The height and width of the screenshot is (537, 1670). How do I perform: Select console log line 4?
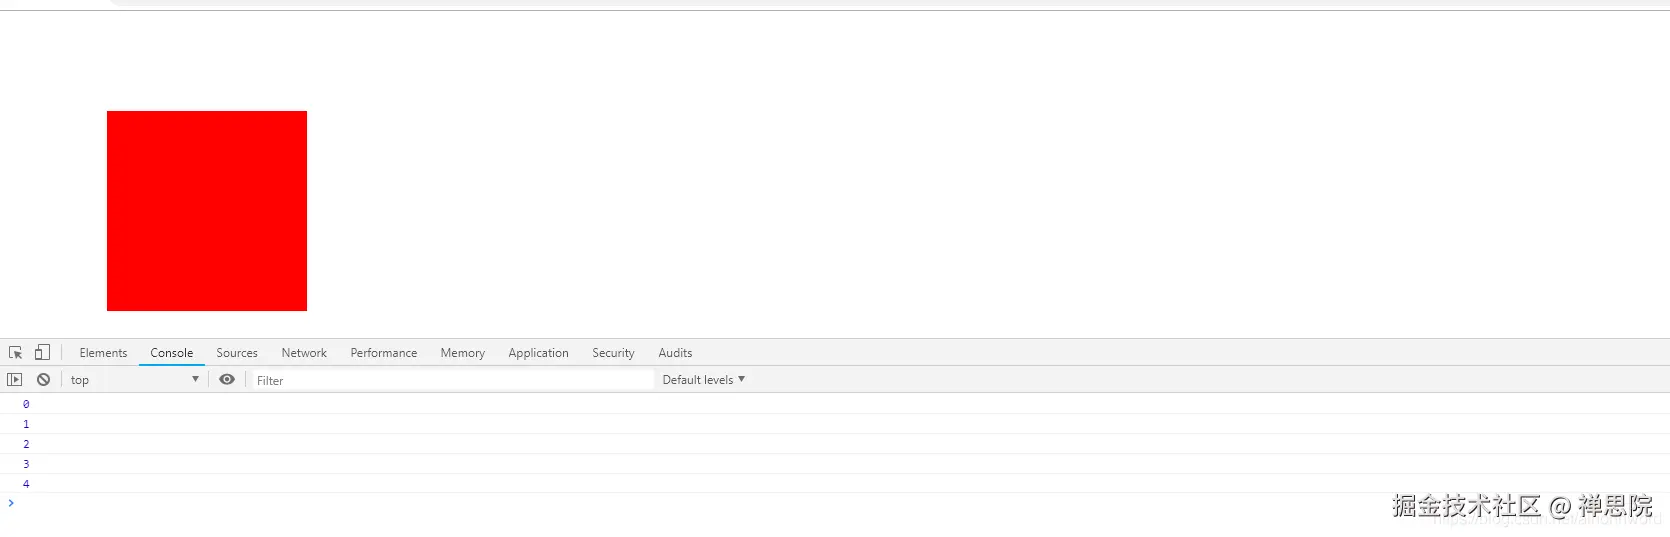[x=835, y=484]
